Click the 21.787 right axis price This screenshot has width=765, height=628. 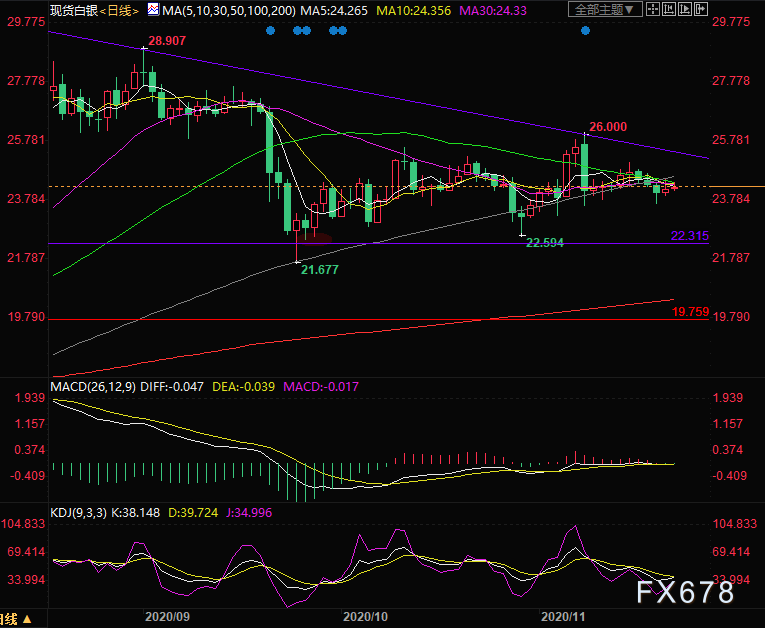point(731,258)
